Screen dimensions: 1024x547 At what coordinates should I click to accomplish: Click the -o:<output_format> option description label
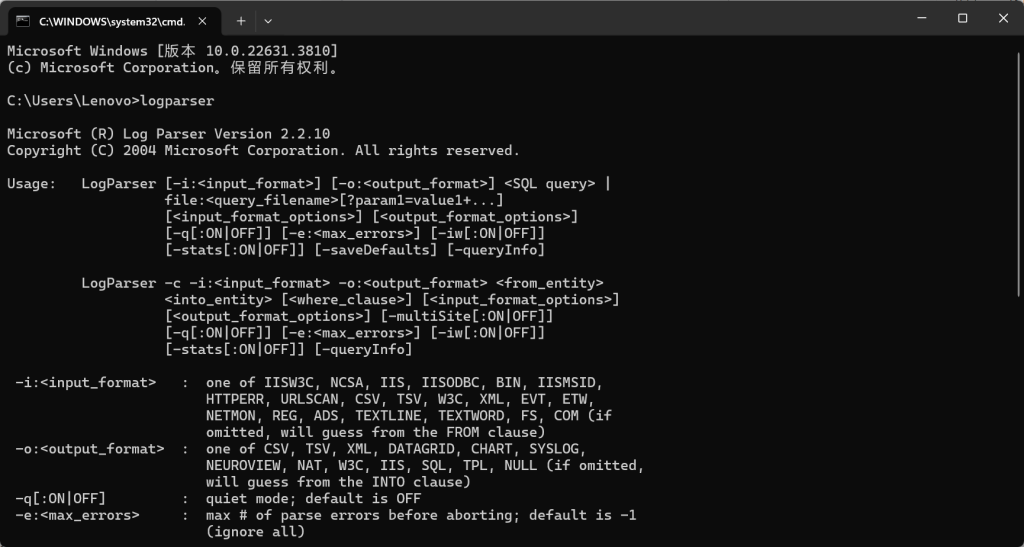(x=89, y=449)
